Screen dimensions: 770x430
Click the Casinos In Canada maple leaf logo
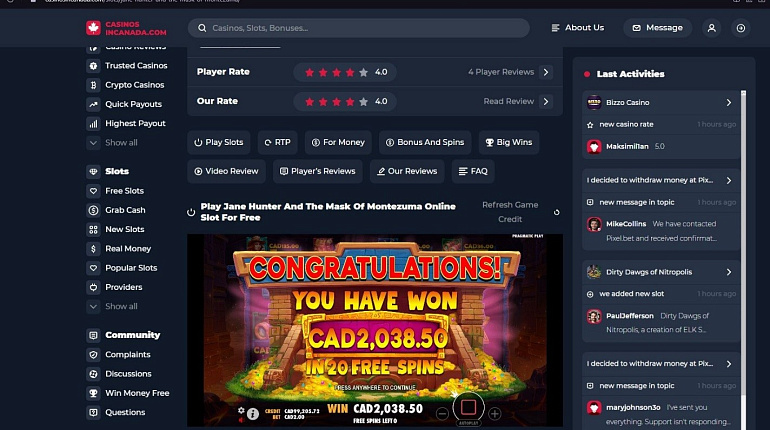point(93,28)
